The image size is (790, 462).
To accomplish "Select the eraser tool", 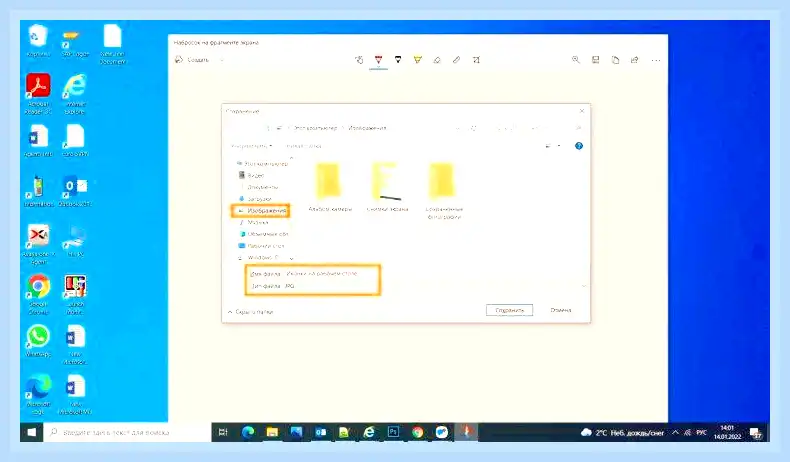I will (437, 60).
